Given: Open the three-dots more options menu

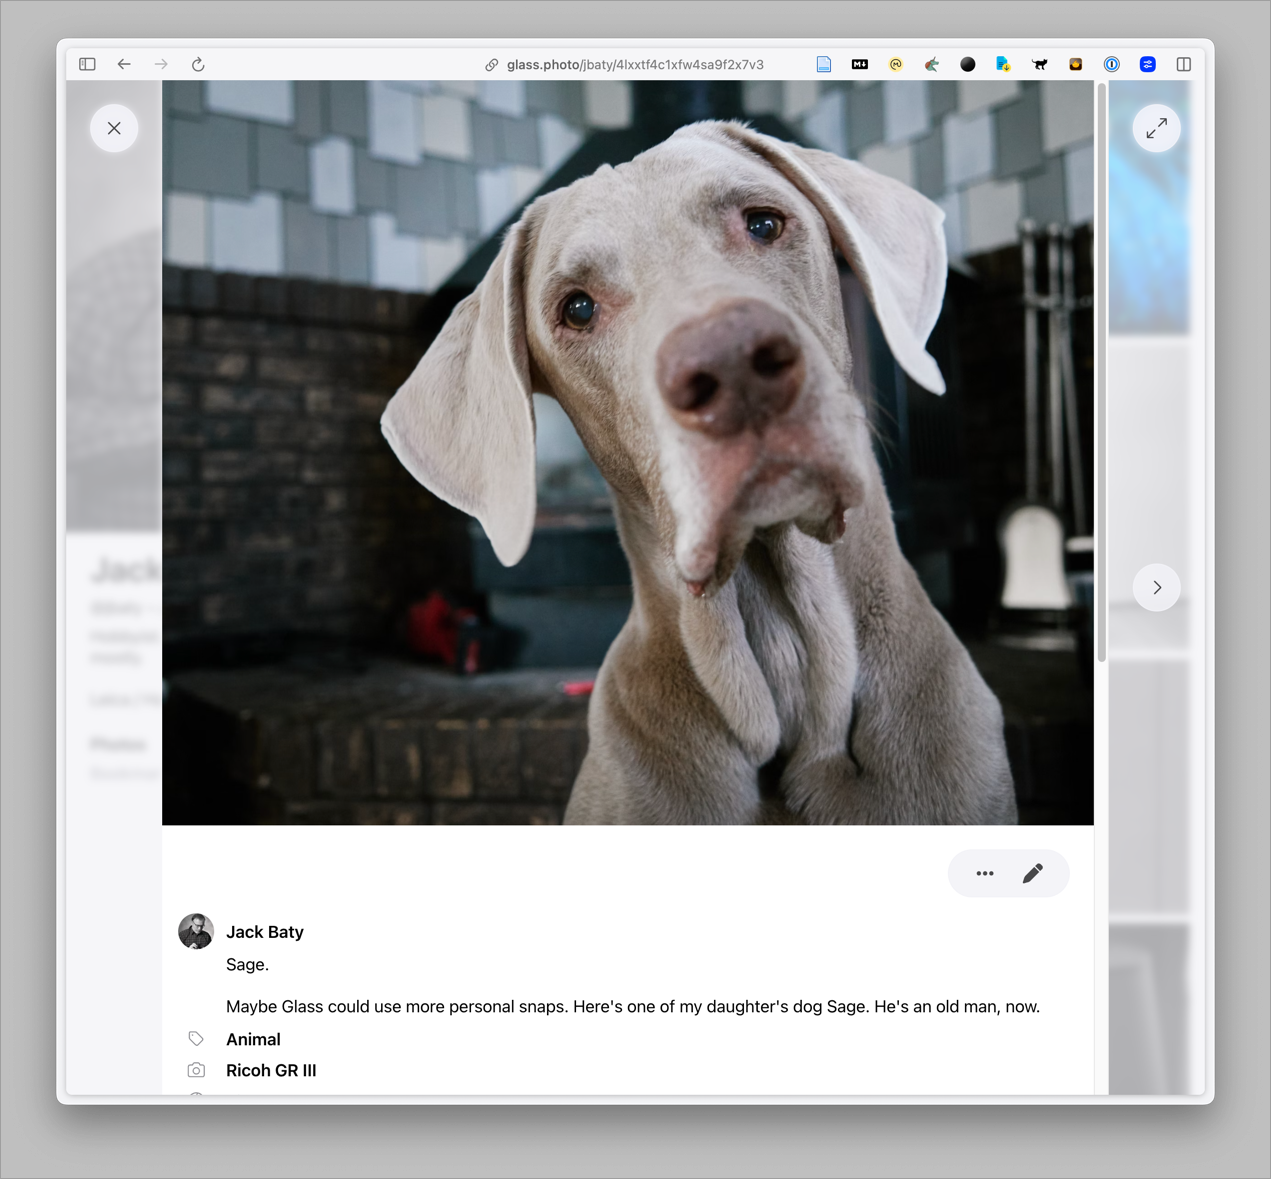Looking at the screenshot, I should 985,873.
